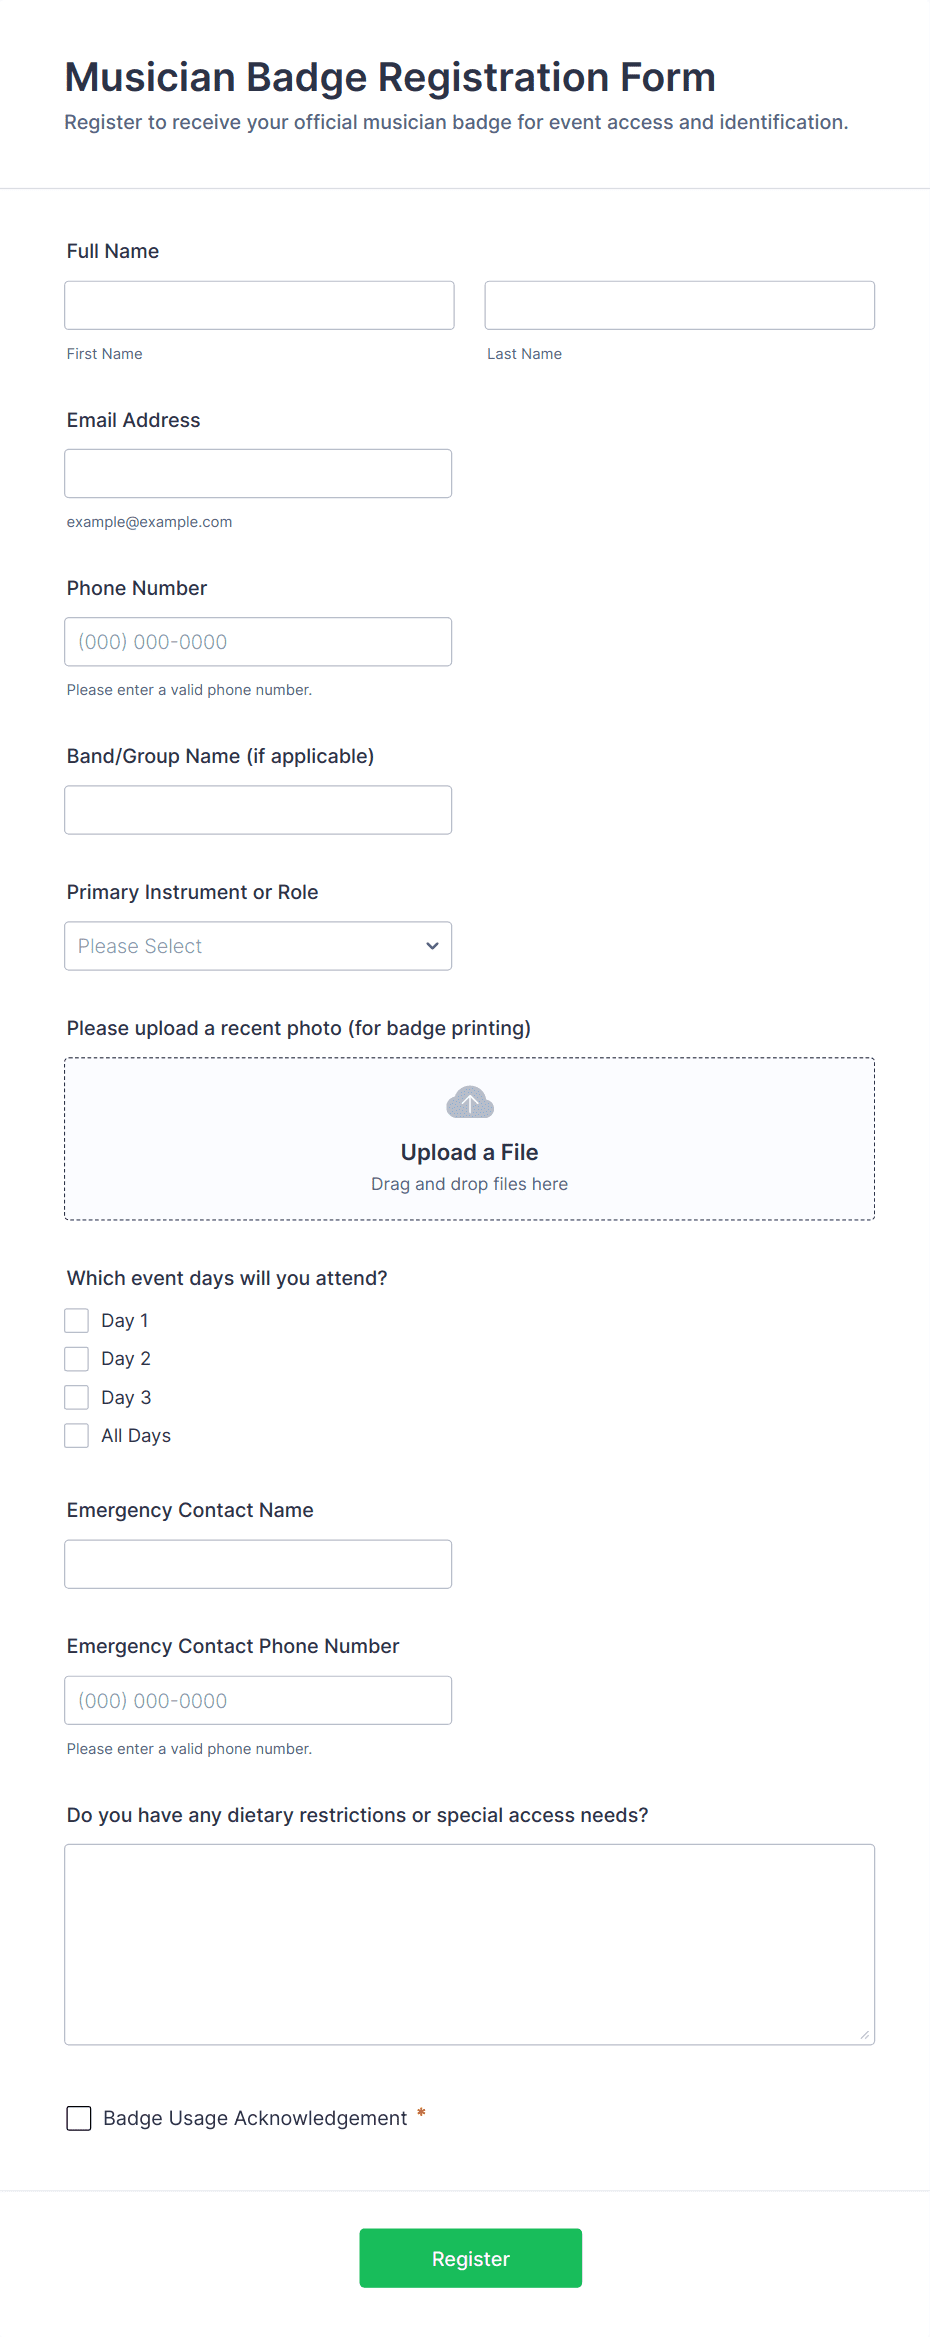
Task: Click into the Last Name field
Action: 679,305
